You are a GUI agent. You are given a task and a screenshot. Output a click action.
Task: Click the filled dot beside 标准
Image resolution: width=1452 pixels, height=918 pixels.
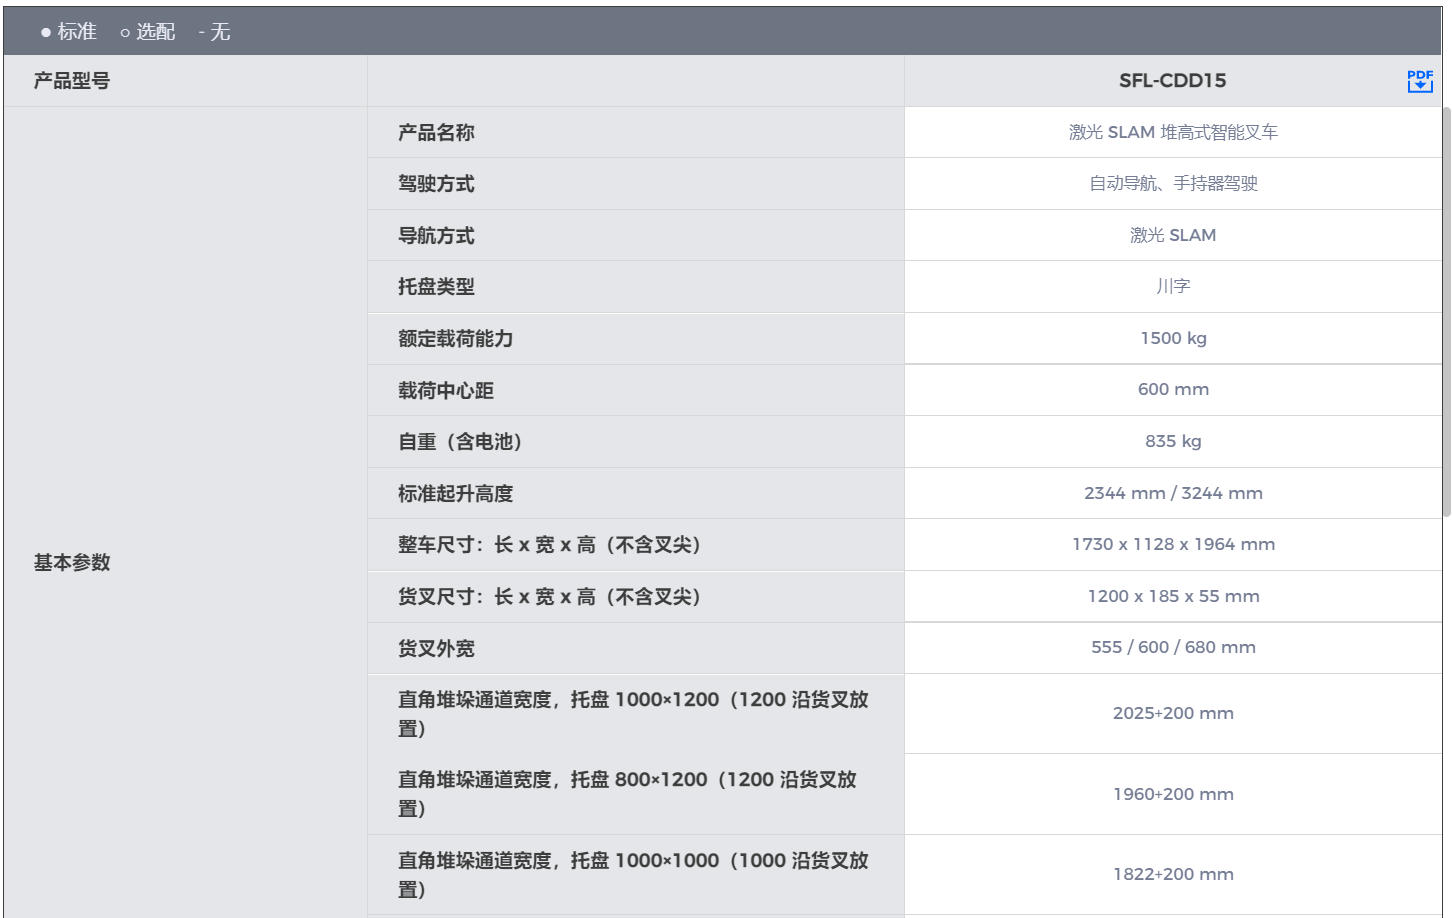click(46, 33)
